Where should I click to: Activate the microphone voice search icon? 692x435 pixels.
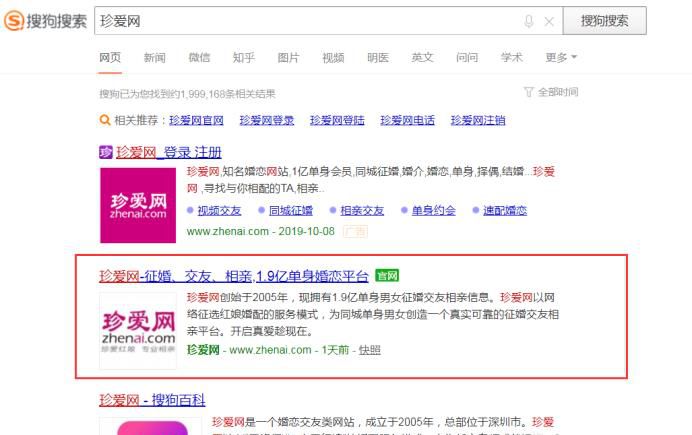[529, 21]
